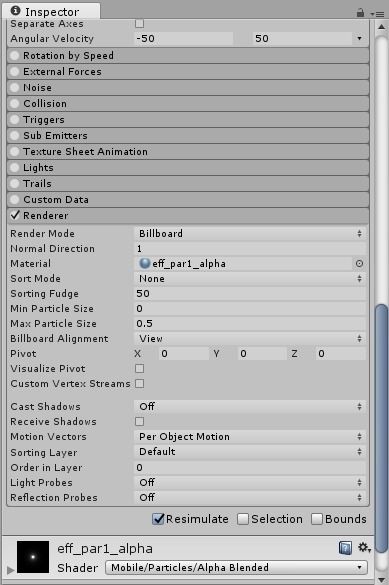Screen dimensions: 389x585
Task: Open the Inspector panel options menu icon
Action: click(377, 14)
